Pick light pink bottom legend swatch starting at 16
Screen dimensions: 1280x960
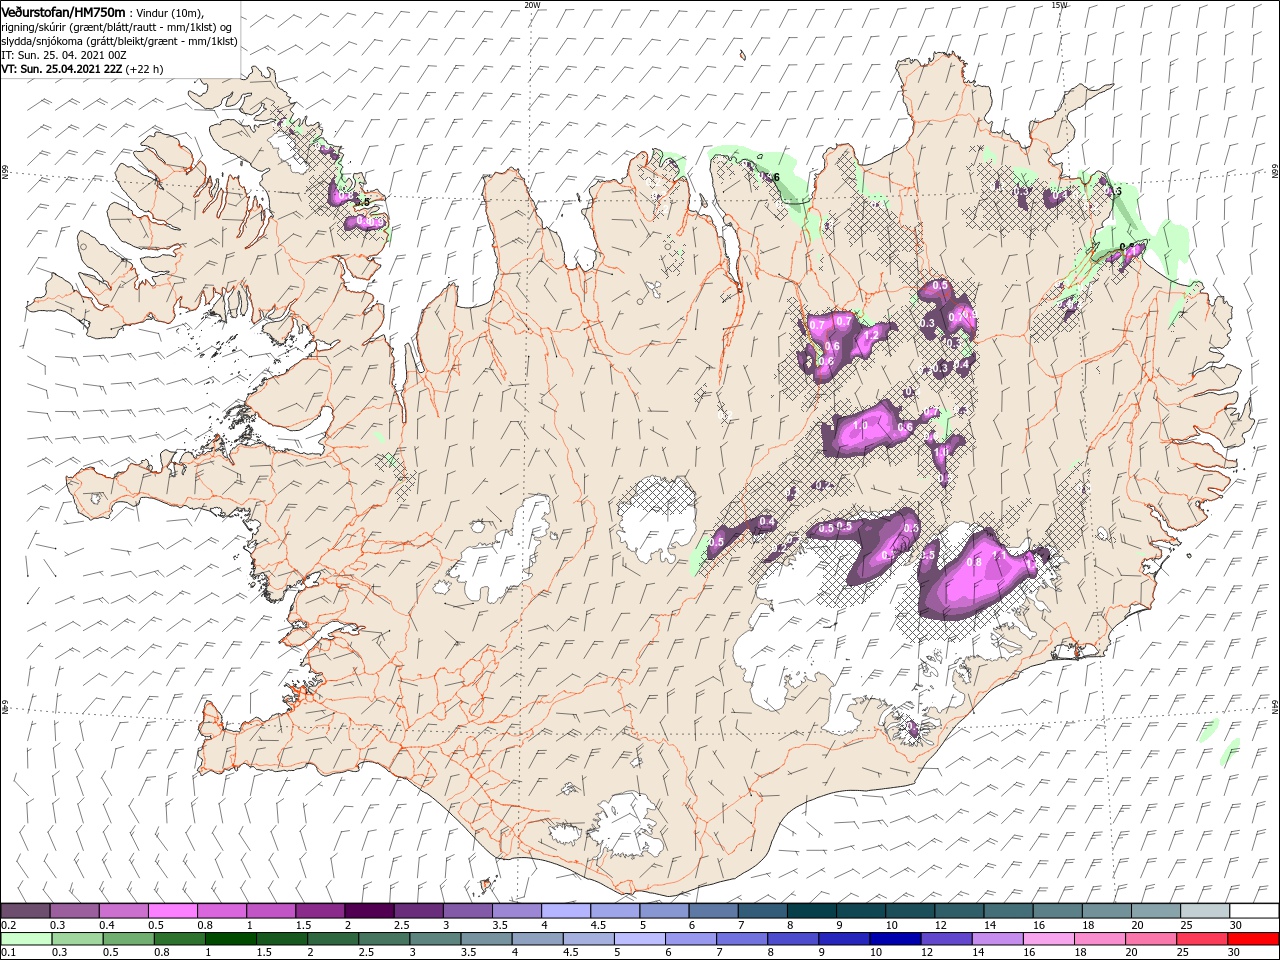click(x=1048, y=939)
